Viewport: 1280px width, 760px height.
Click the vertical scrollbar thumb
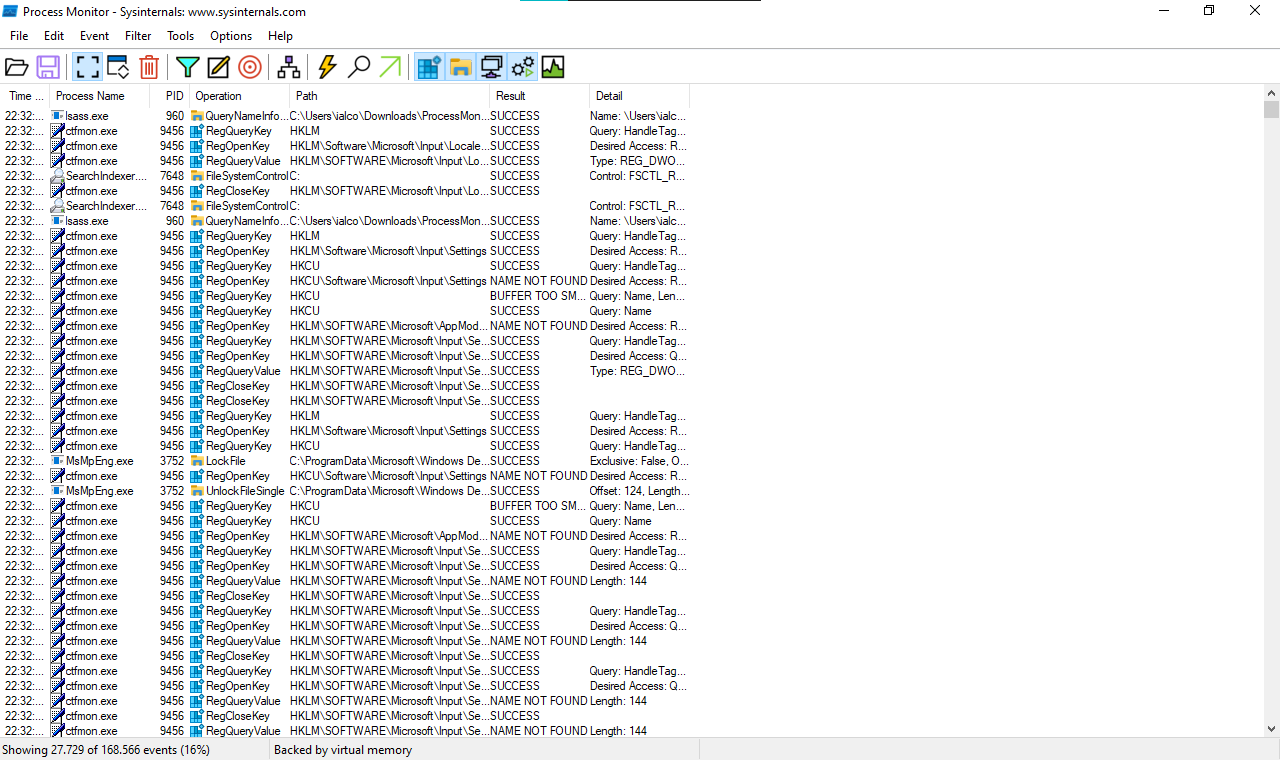point(1271,109)
